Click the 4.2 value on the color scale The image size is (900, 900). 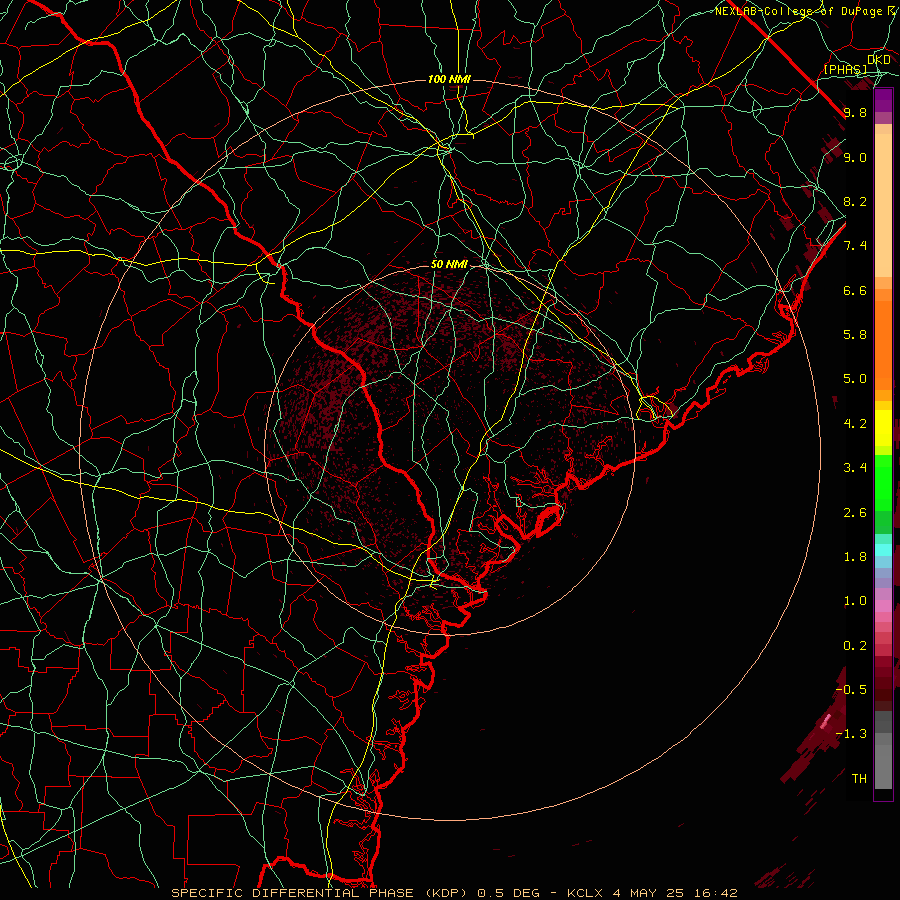pos(855,424)
